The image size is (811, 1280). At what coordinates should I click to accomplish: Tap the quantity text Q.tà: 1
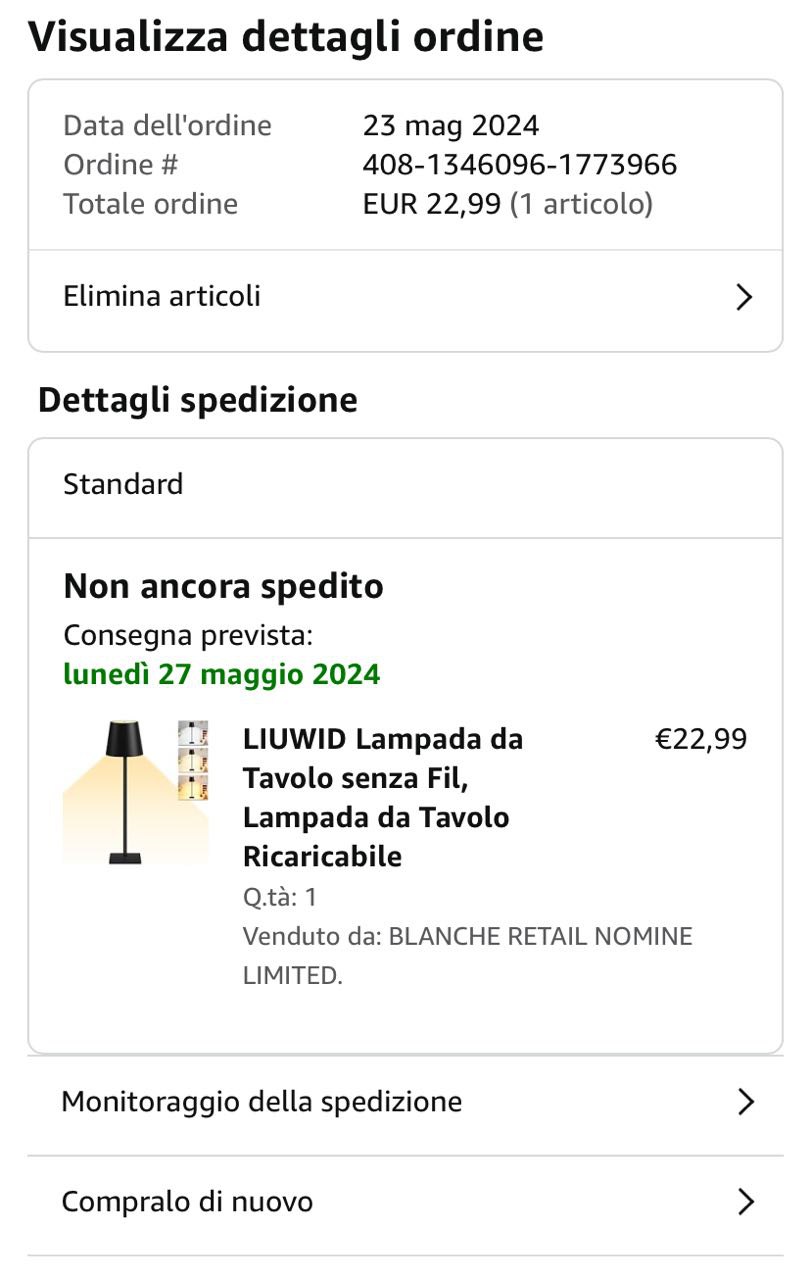coord(280,897)
